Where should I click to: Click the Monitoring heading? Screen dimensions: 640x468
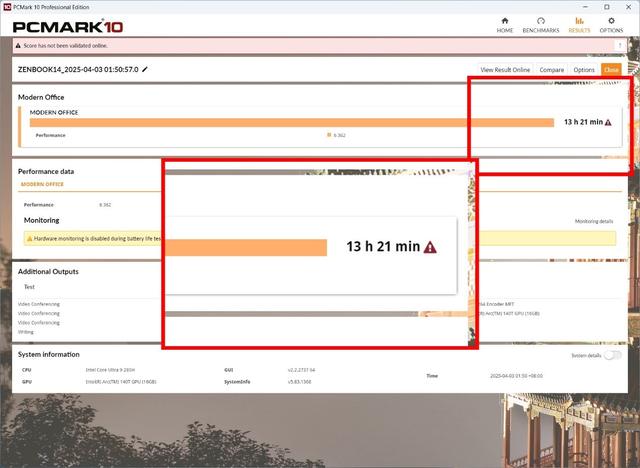(x=41, y=220)
